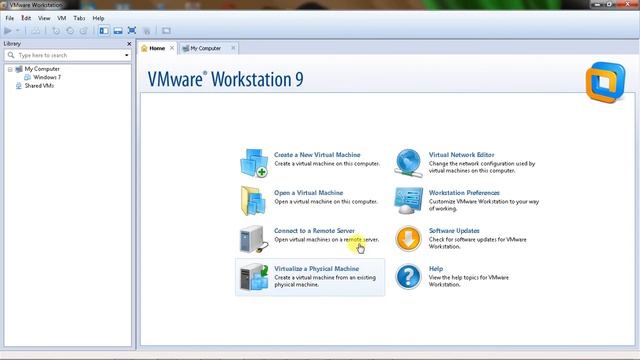Image resolution: width=640 pixels, height=360 pixels.
Task: Open the VM menu
Action: [62, 18]
